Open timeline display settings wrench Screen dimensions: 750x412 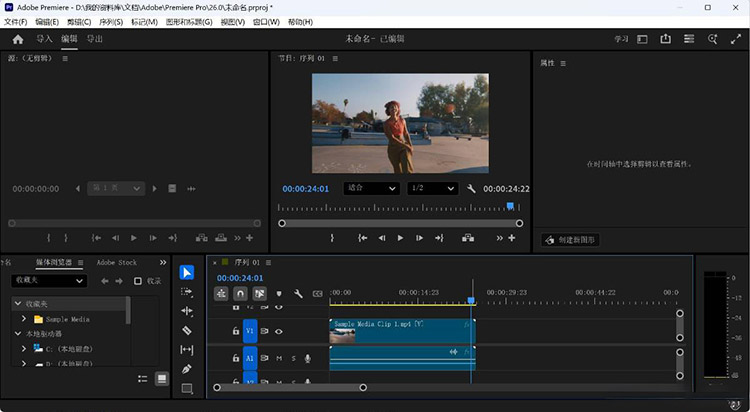click(x=298, y=294)
